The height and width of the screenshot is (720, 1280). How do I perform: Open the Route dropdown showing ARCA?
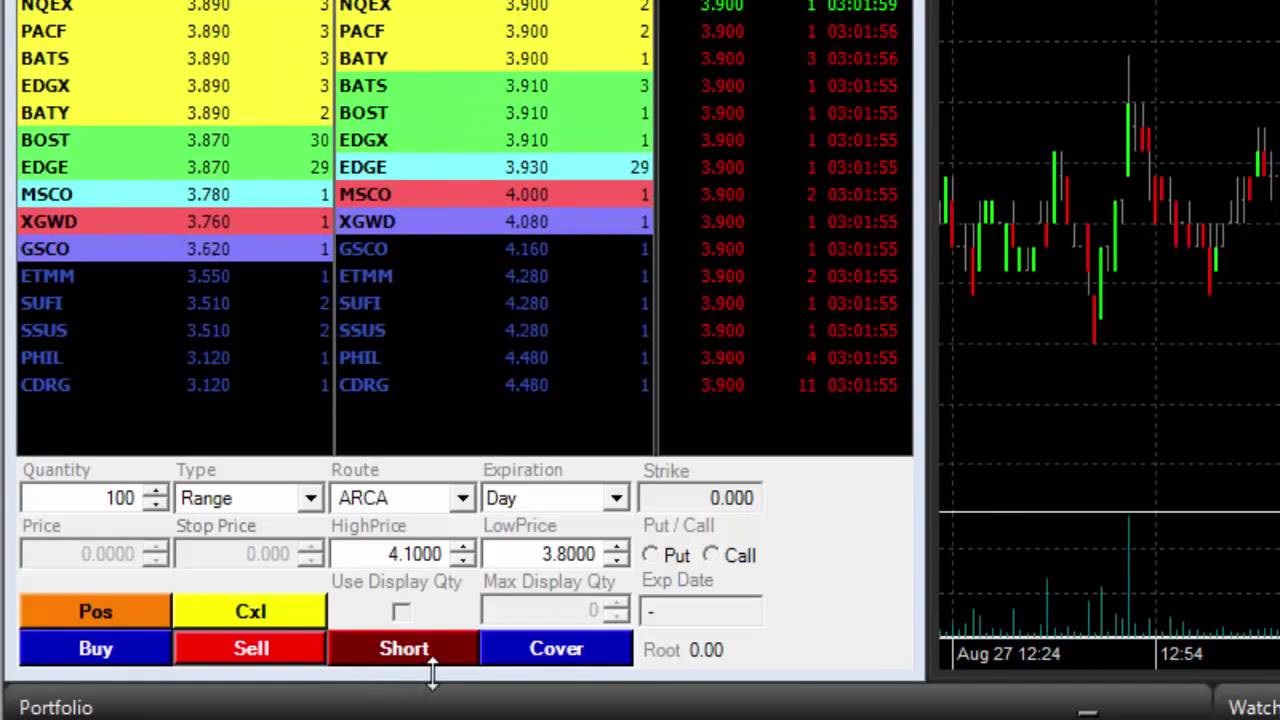tap(462, 498)
